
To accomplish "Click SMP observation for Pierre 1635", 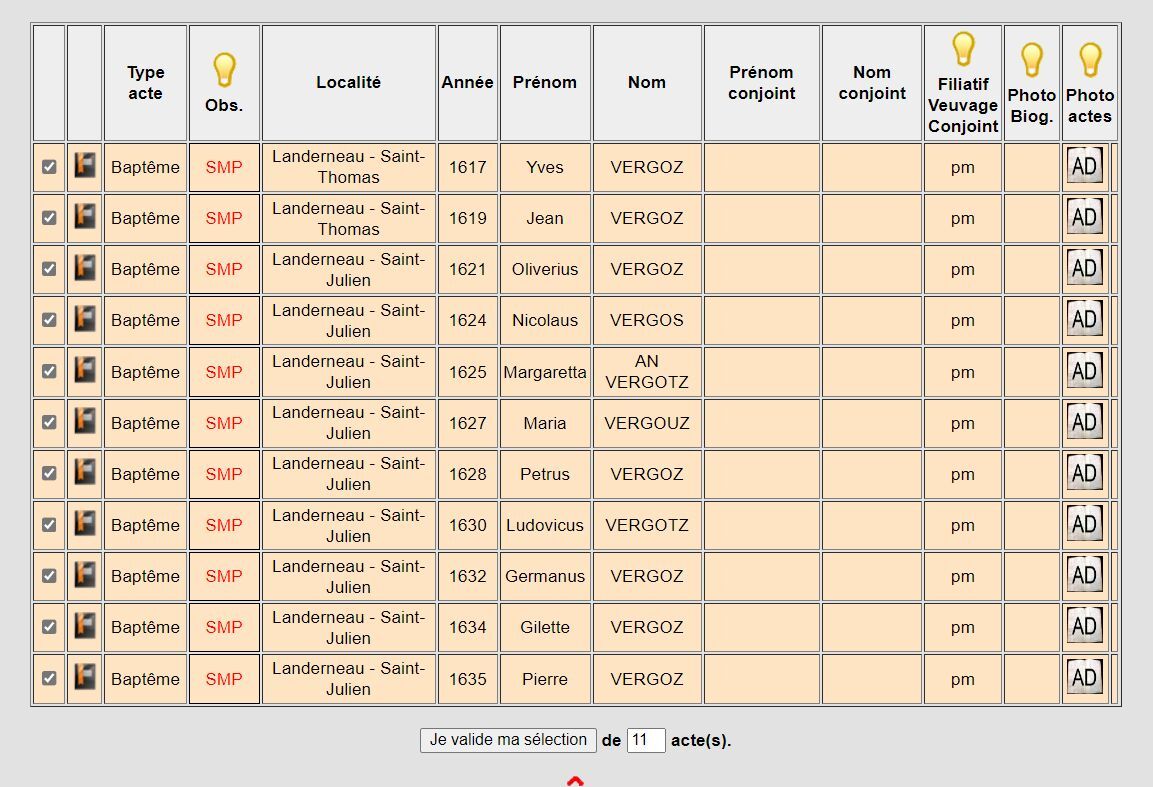I will [x=224, y=679].
